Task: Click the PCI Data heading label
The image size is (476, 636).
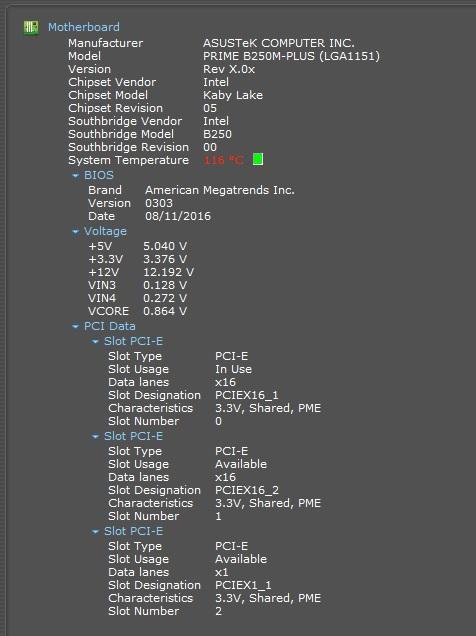Action: (x=109, y=326)
